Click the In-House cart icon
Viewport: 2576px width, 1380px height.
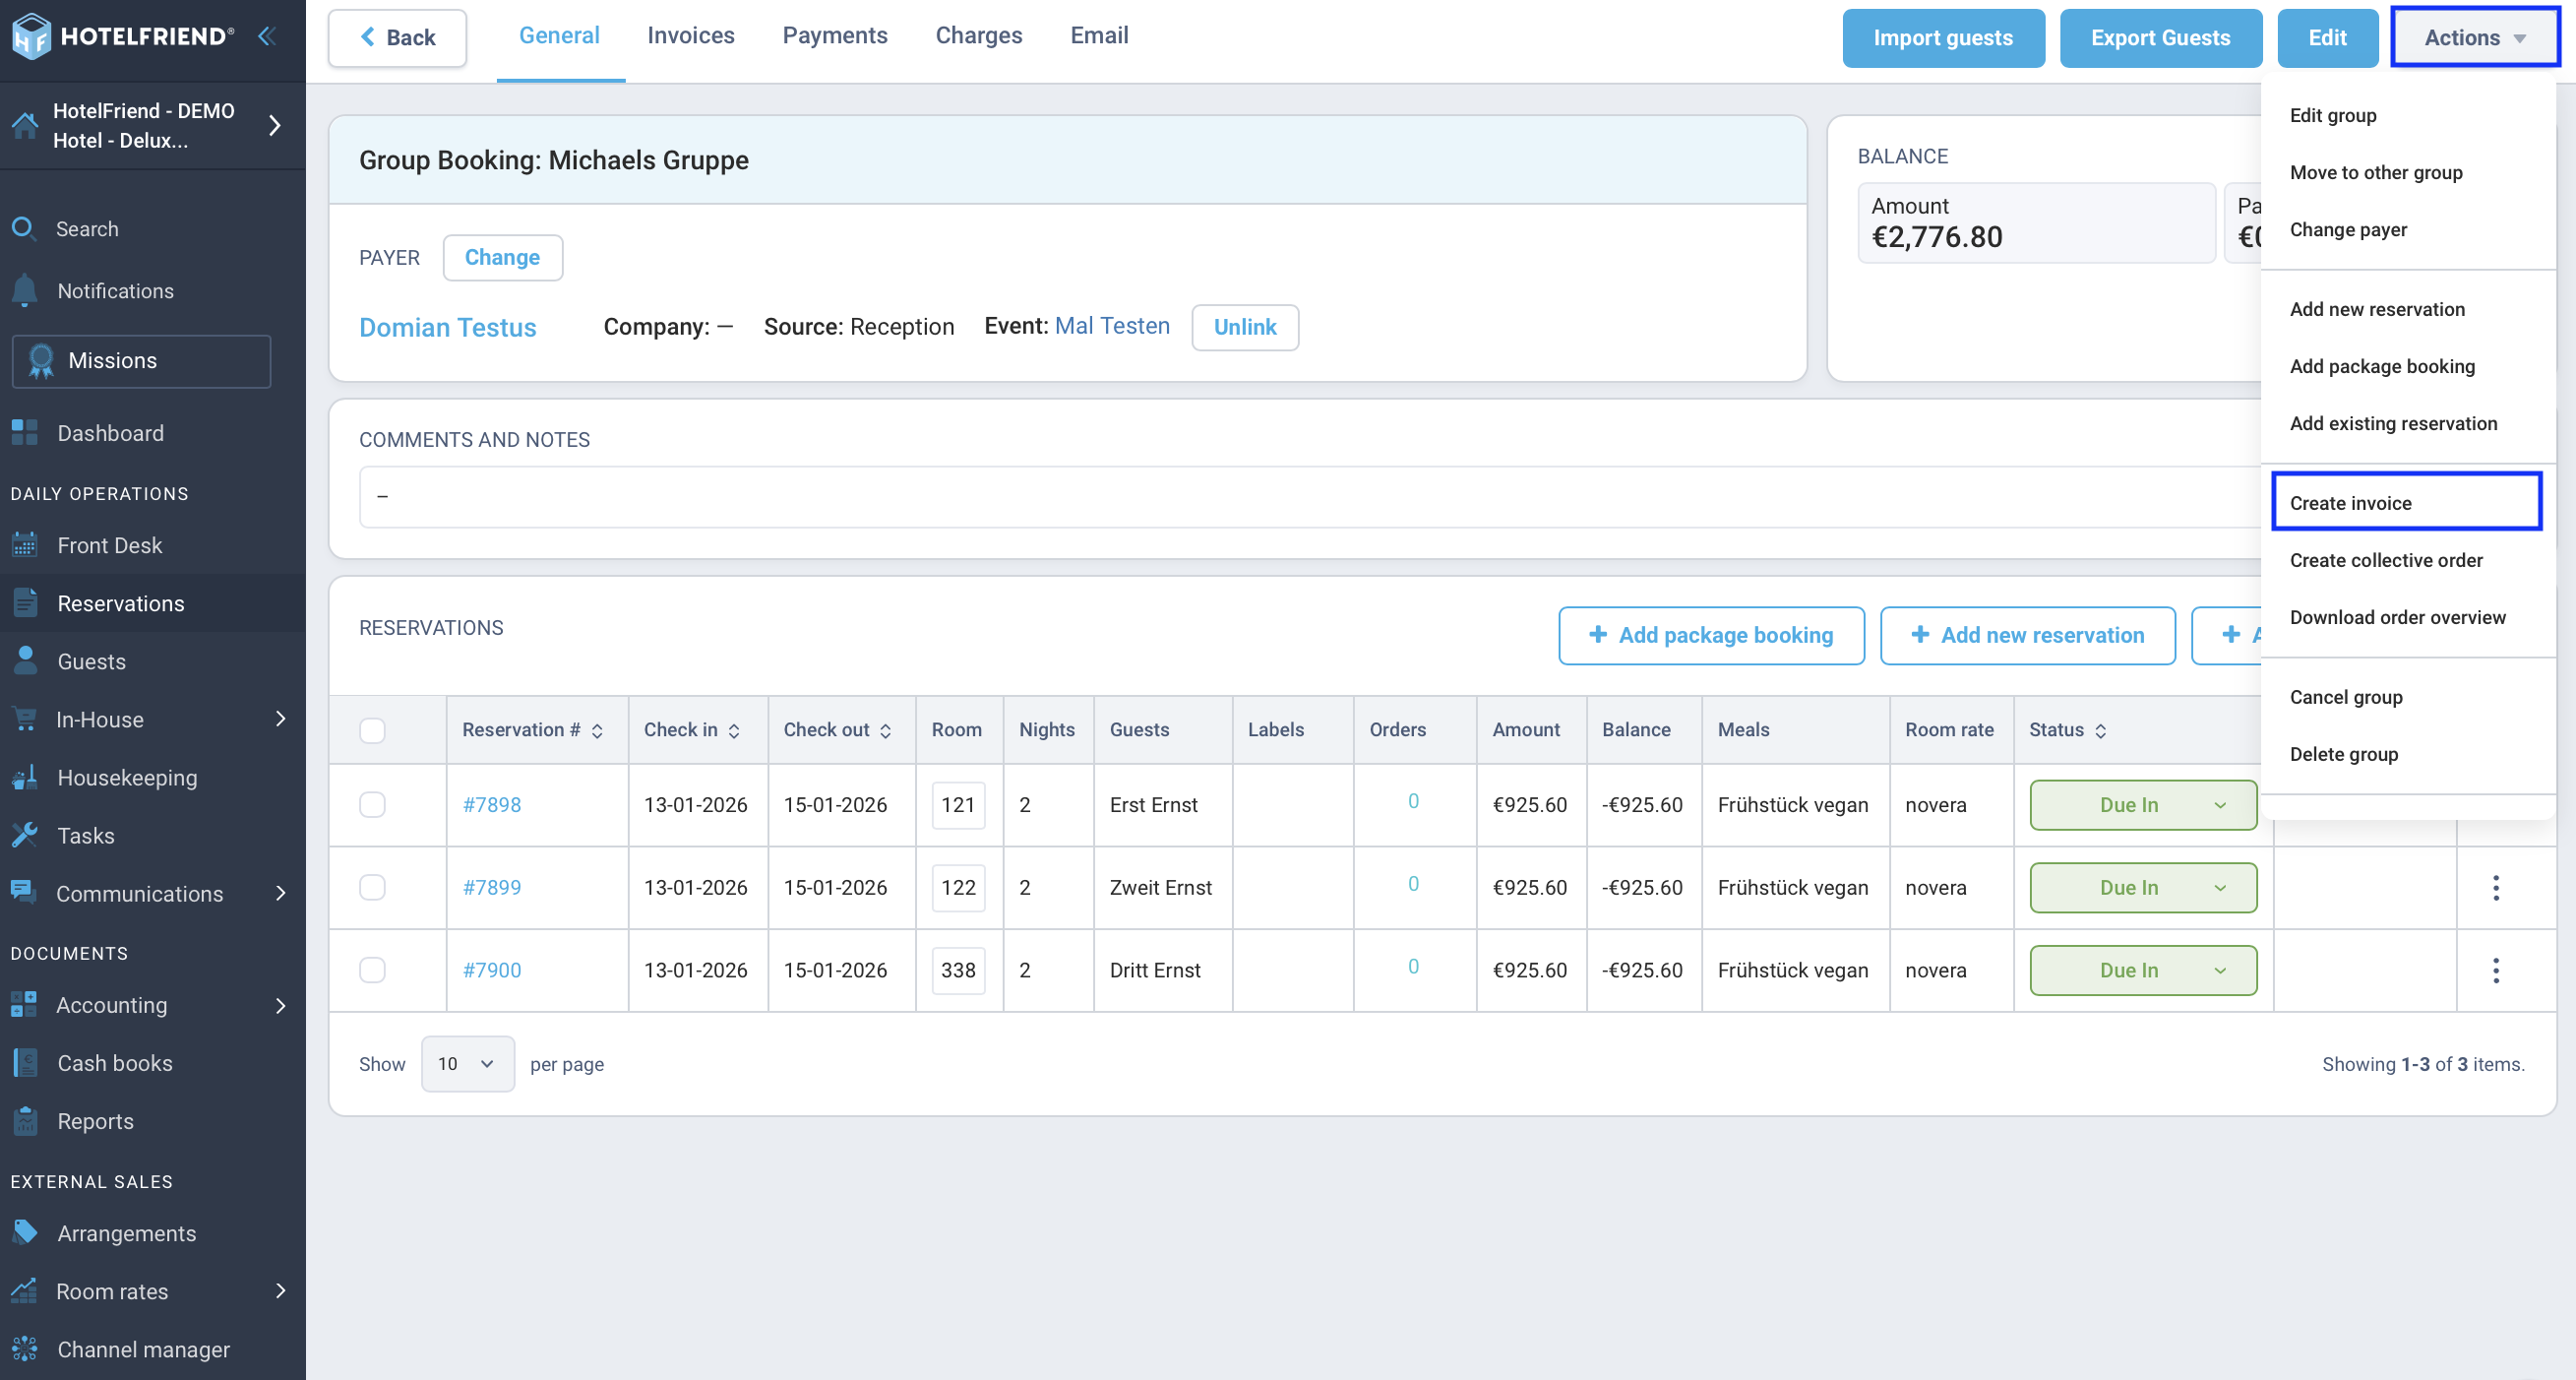point(25,719)
